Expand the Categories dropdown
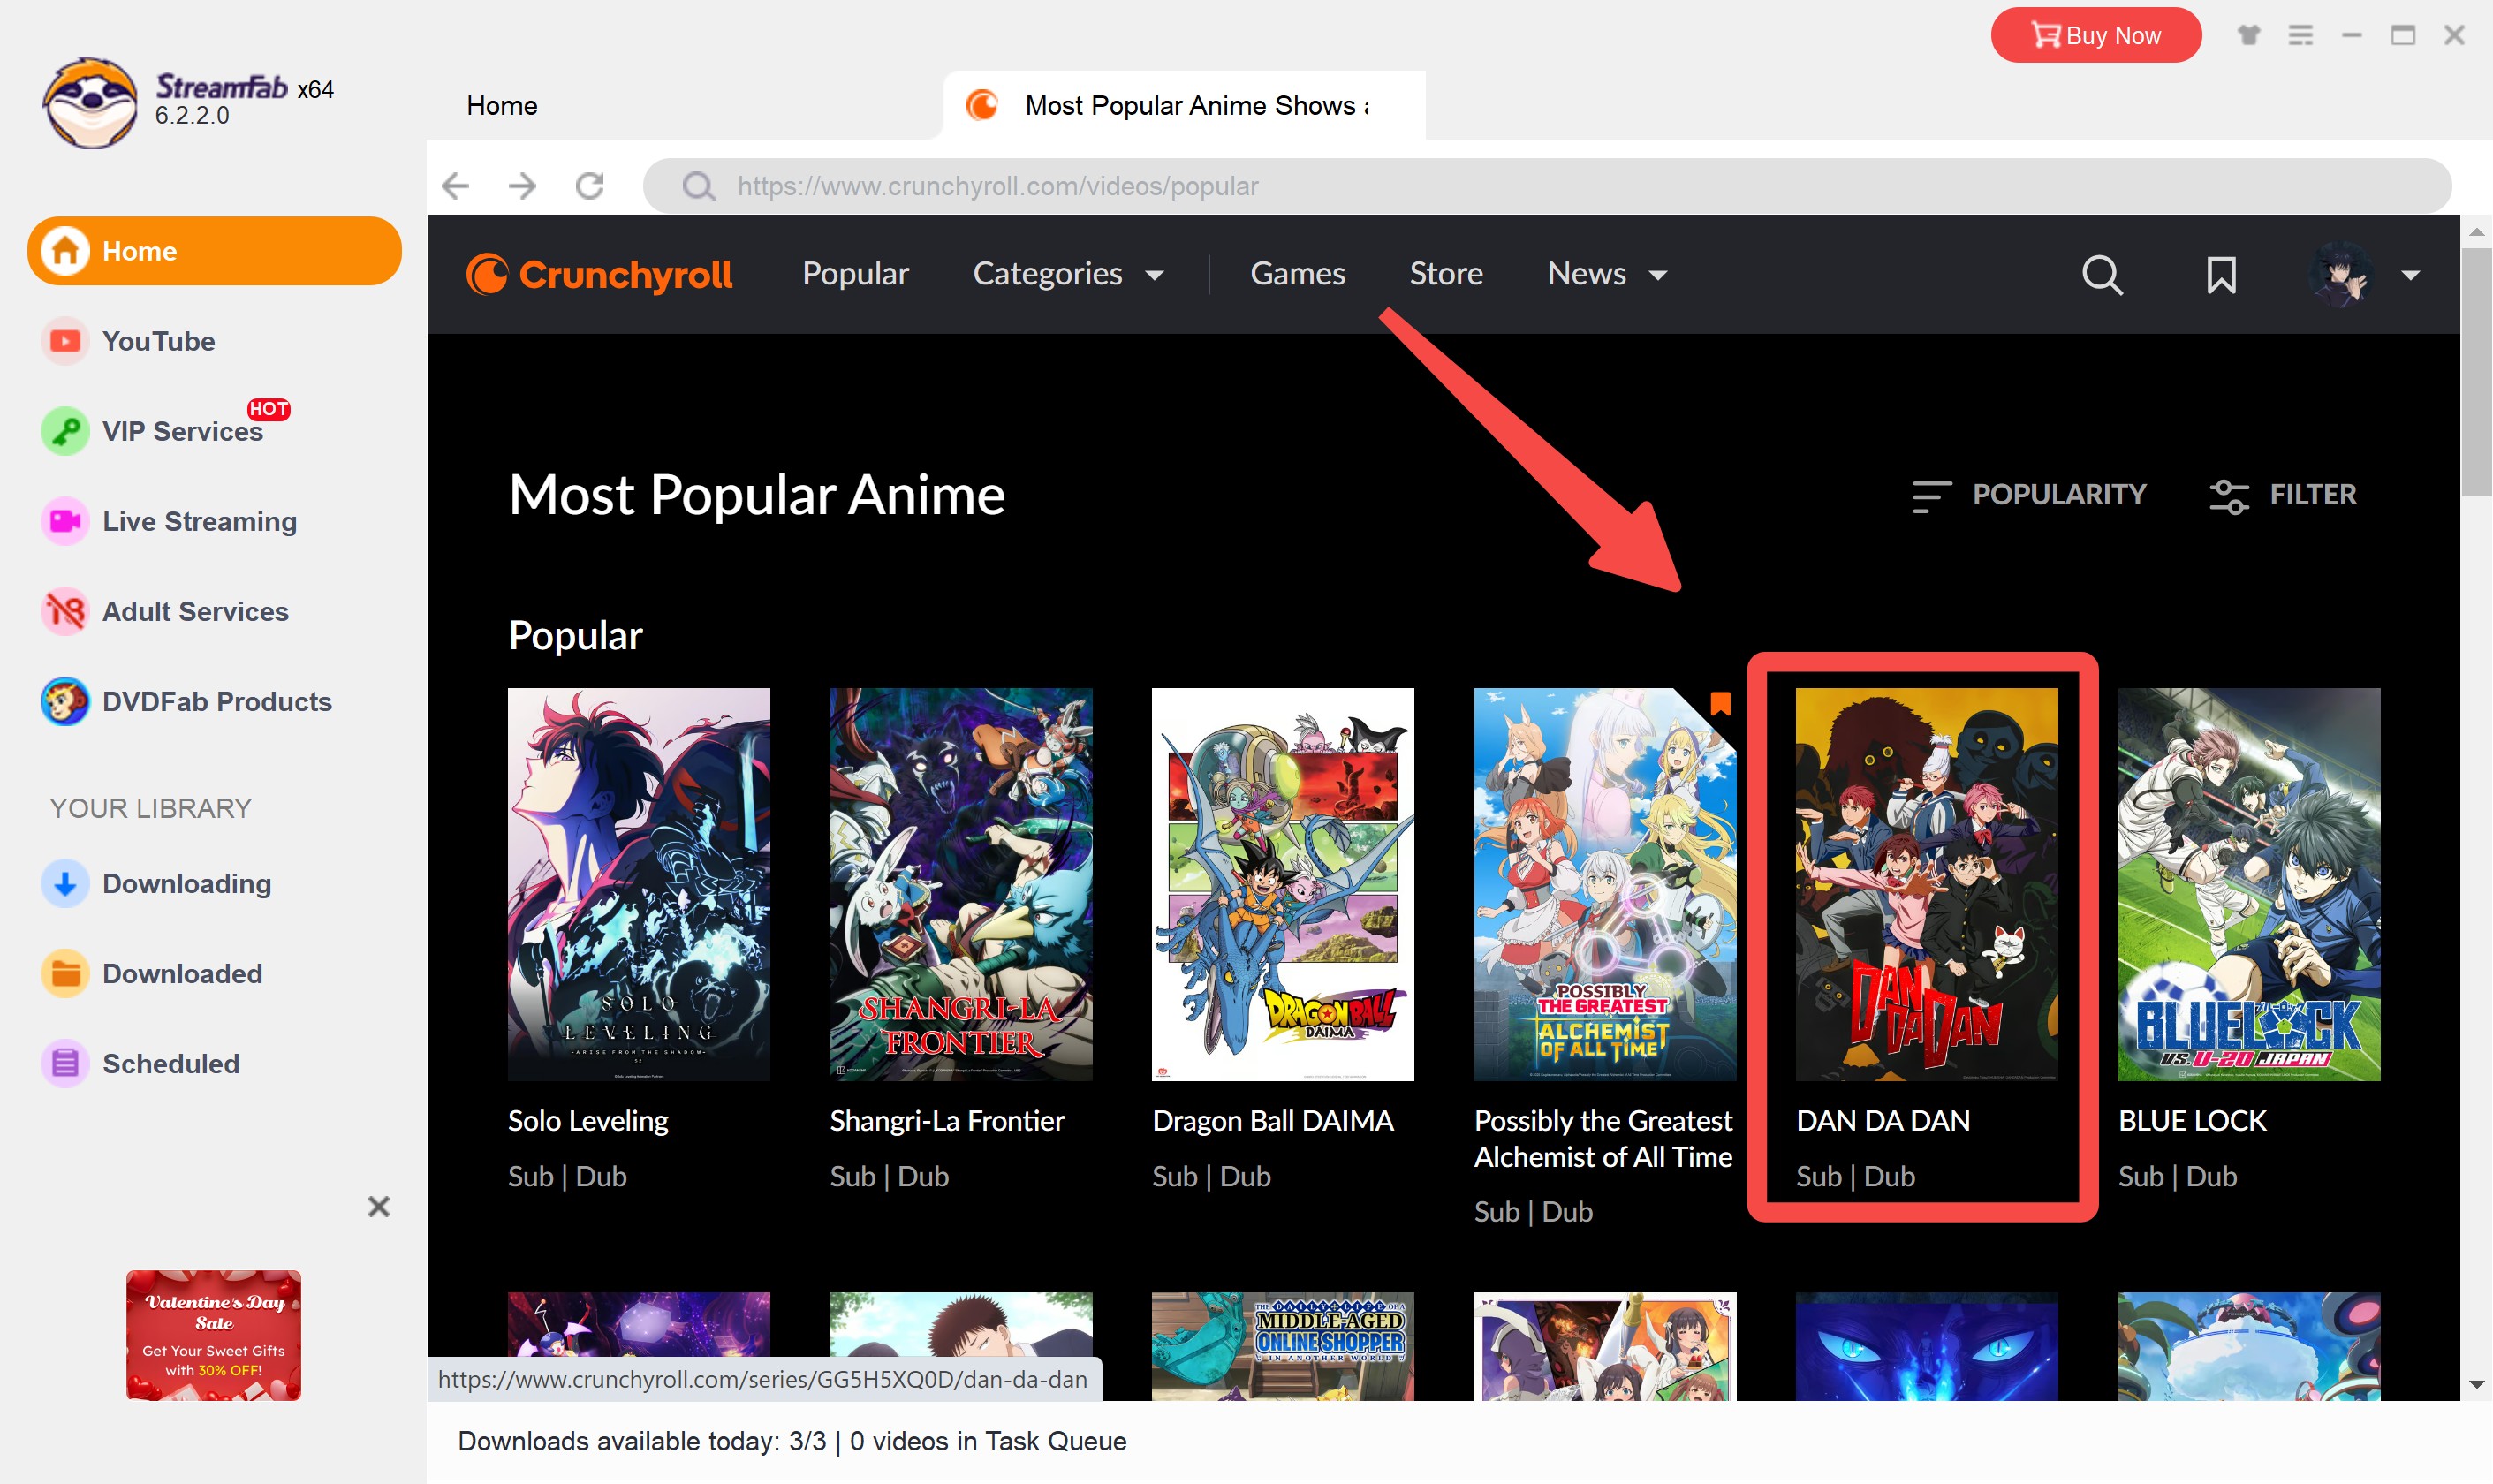 tap(1068, 274)
